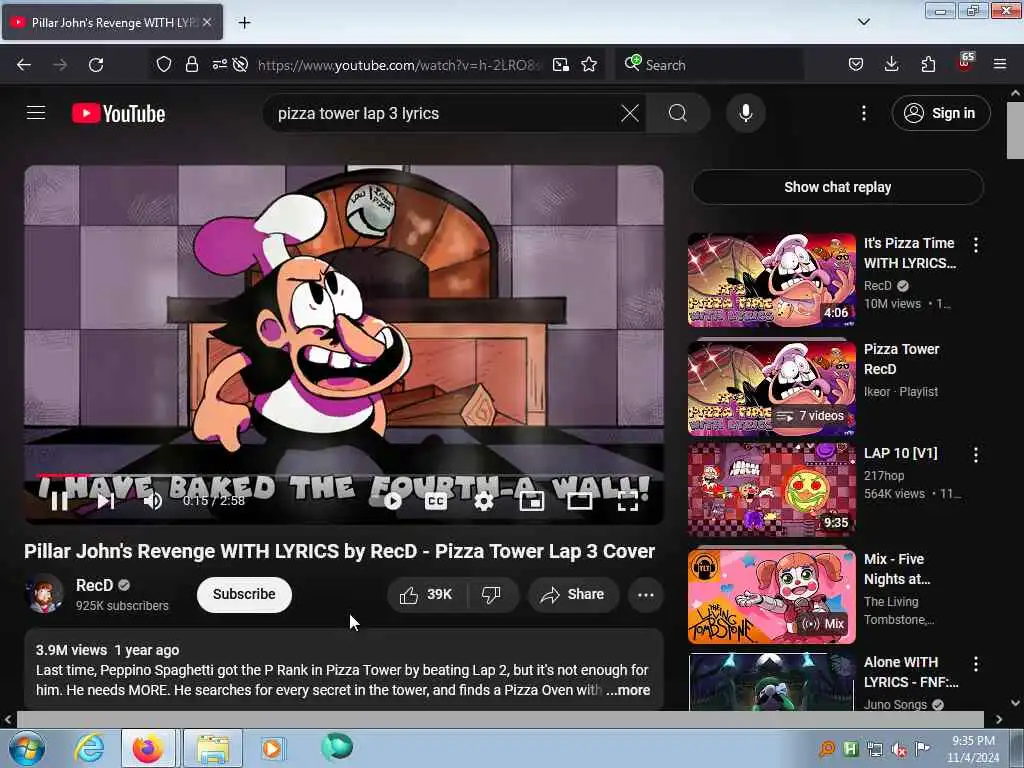Open Alone WITH LYRICS video title

coord(911,671)
